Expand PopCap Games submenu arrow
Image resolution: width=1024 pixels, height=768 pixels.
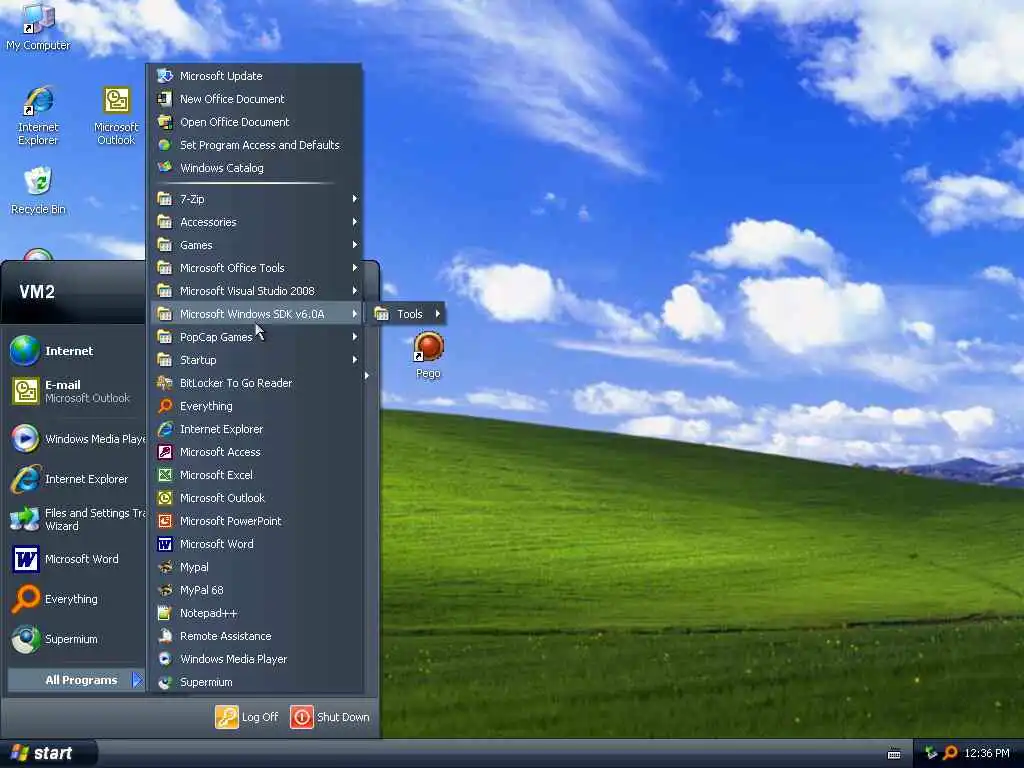pos(355,337)
